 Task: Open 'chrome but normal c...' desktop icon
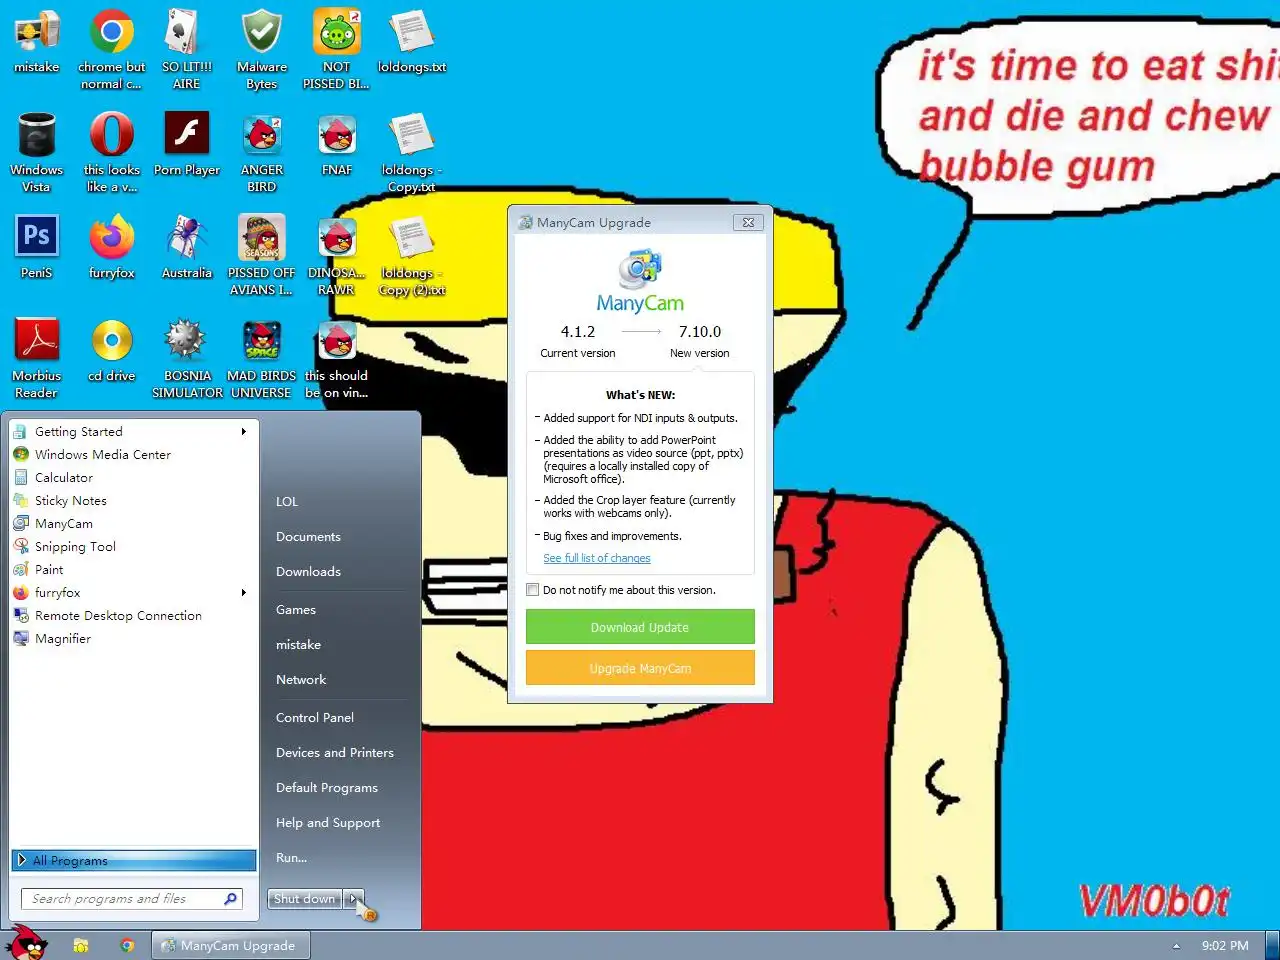[111, 49]
